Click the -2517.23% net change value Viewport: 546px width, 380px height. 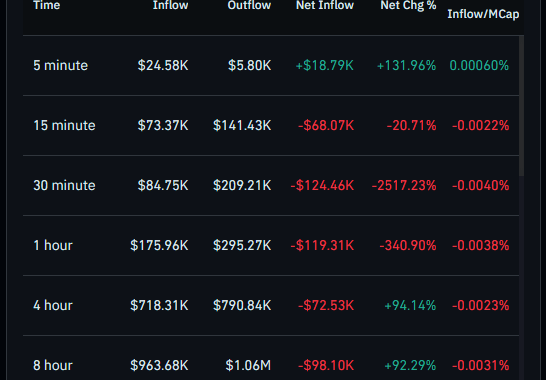click(x=404, y=185)
